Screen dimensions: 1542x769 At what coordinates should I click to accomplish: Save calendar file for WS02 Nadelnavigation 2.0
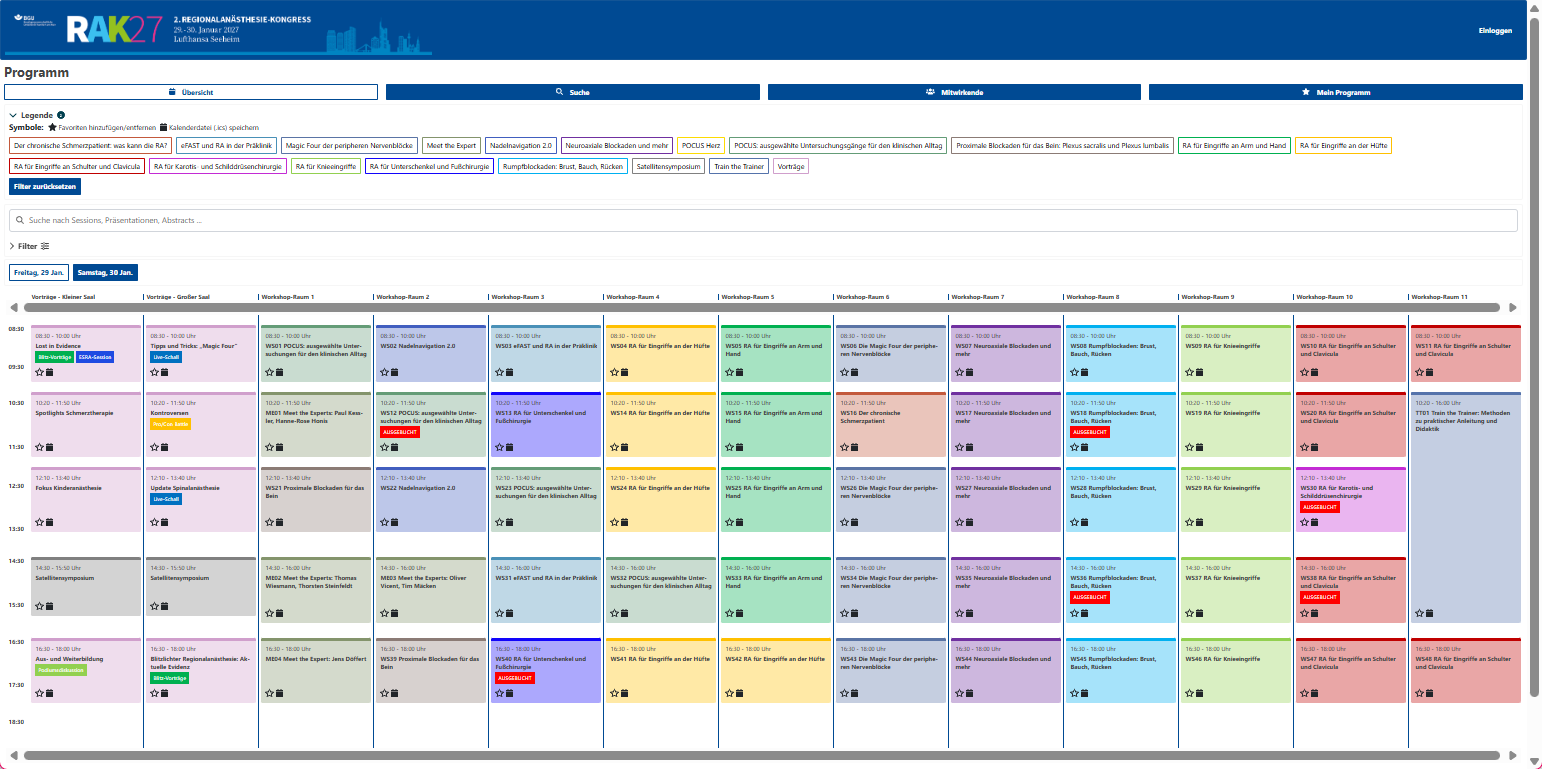point(395,372)
